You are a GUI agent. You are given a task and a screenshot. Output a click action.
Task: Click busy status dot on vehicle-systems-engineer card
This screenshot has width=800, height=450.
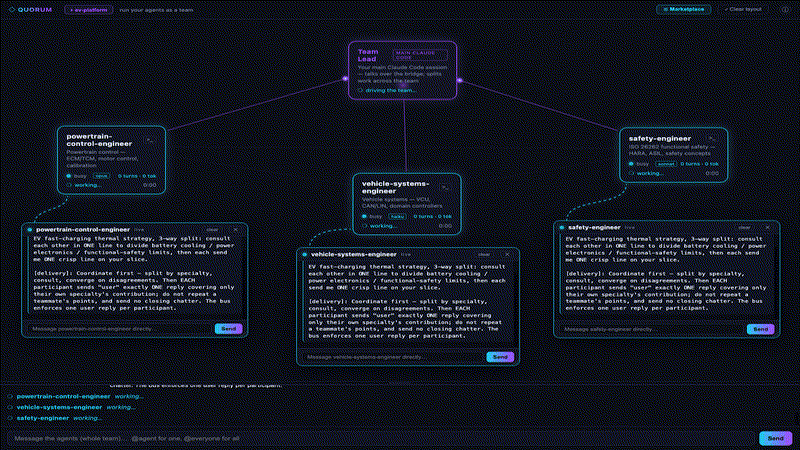(x=364, y=216)
